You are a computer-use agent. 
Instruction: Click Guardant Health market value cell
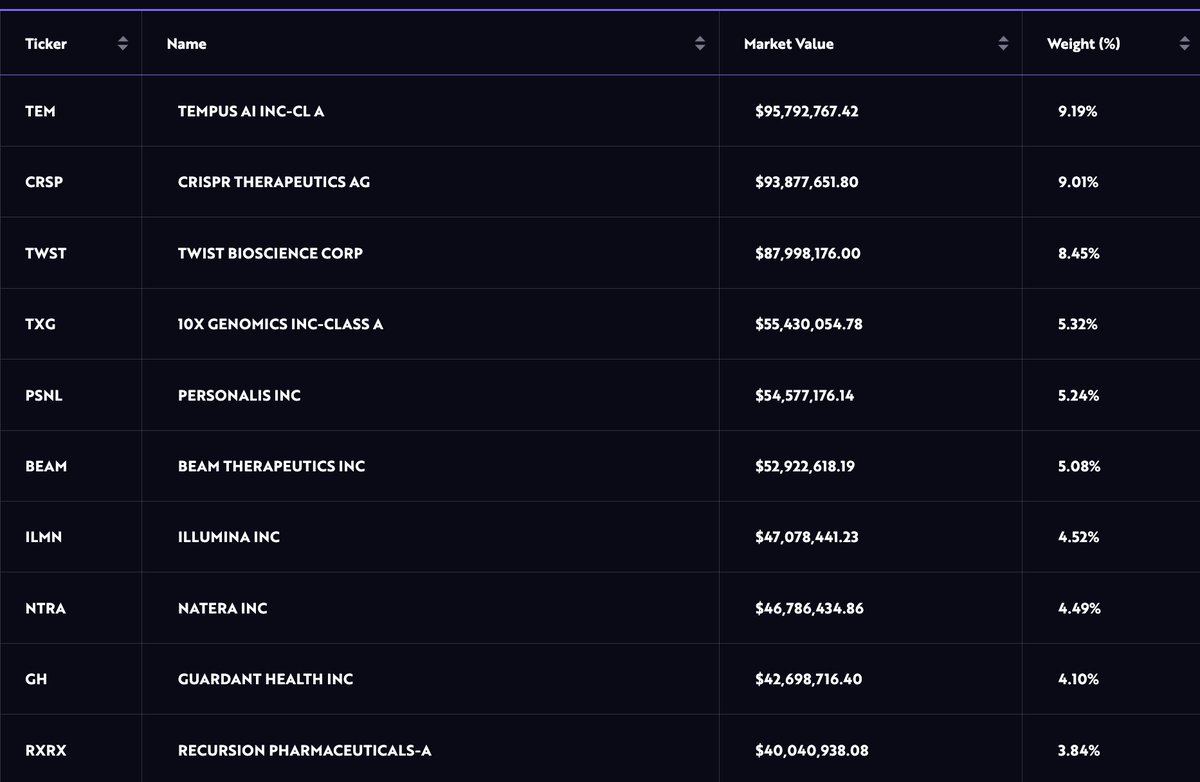click(808, 679)
